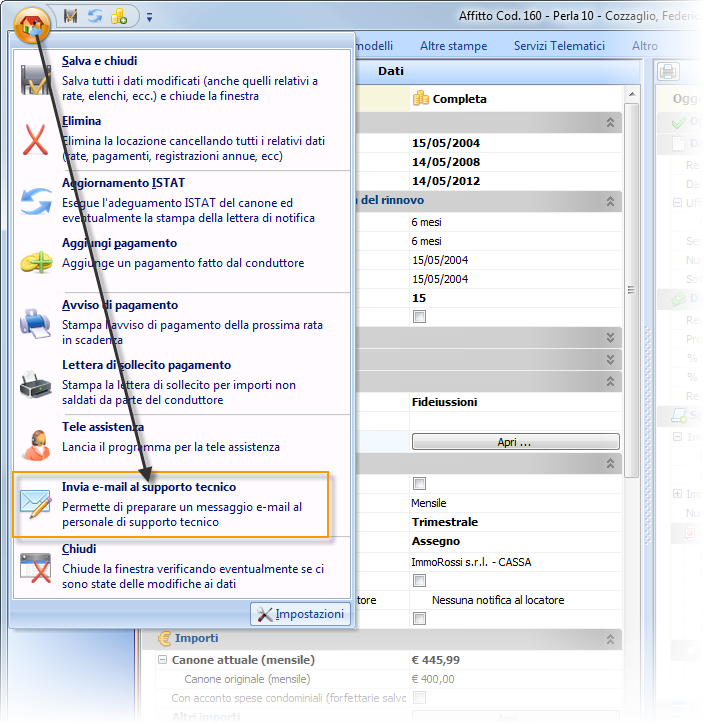This screenshot has width=704, height=724.
Task: Choose Avviso di pagamento menu entry
Action: tap(182, 322)
